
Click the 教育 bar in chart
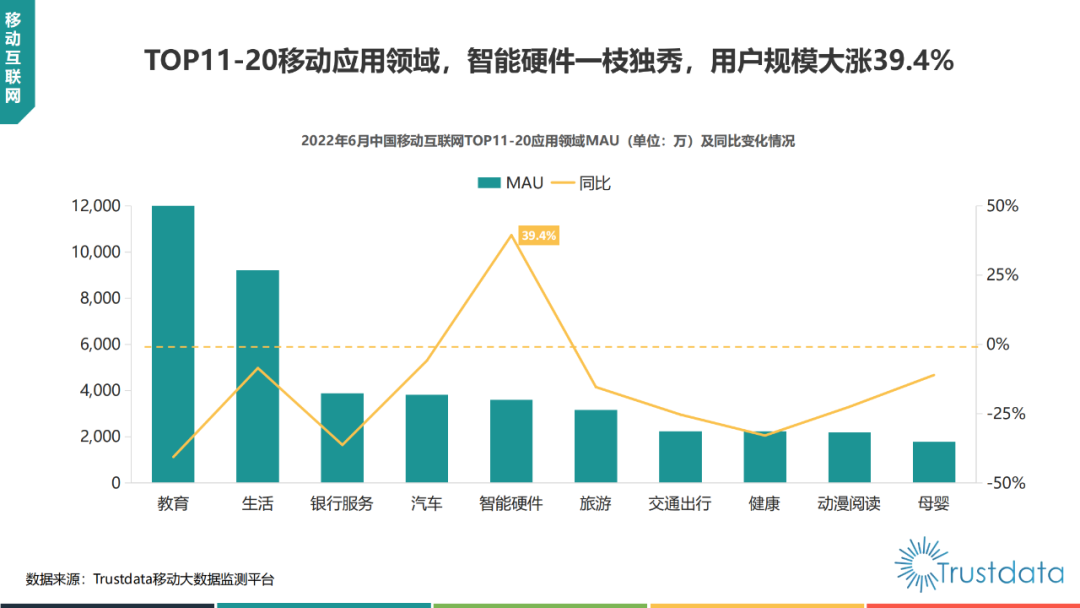point(173,344)
